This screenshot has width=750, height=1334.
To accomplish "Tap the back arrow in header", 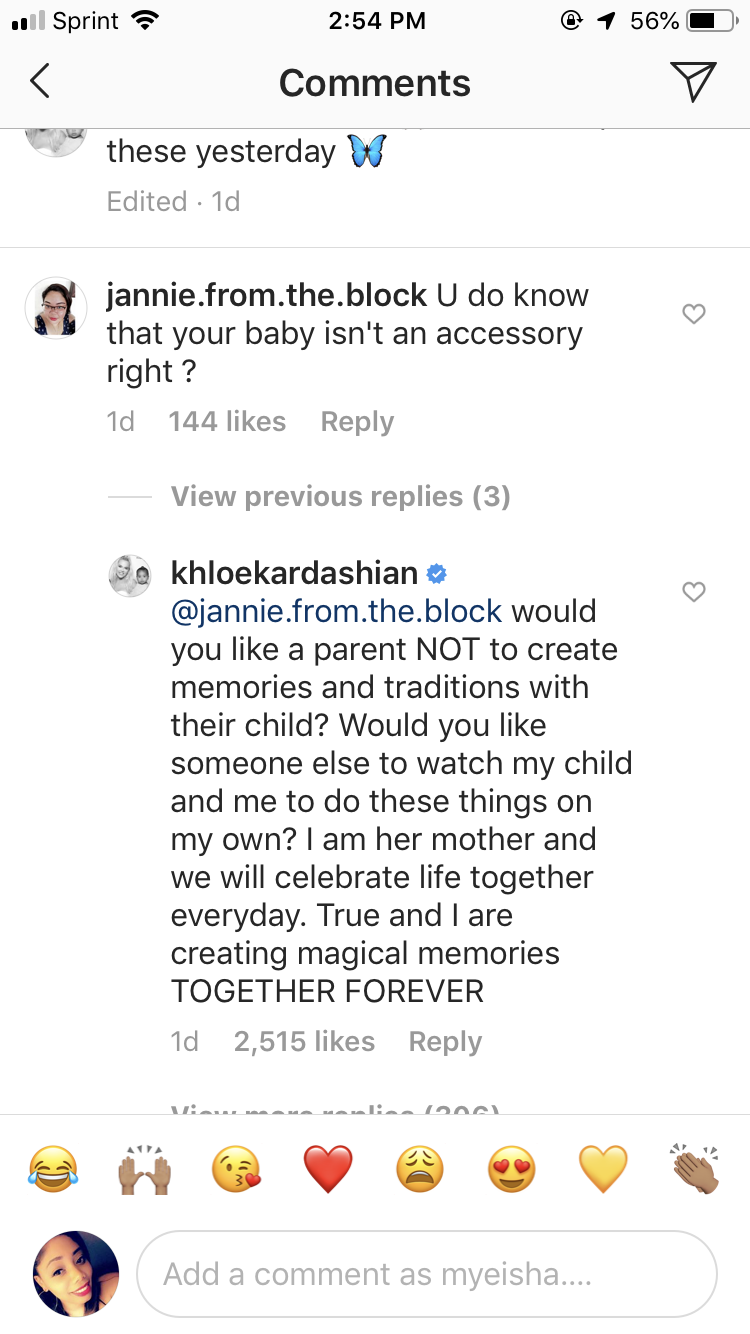I will (x=40, y=82).
